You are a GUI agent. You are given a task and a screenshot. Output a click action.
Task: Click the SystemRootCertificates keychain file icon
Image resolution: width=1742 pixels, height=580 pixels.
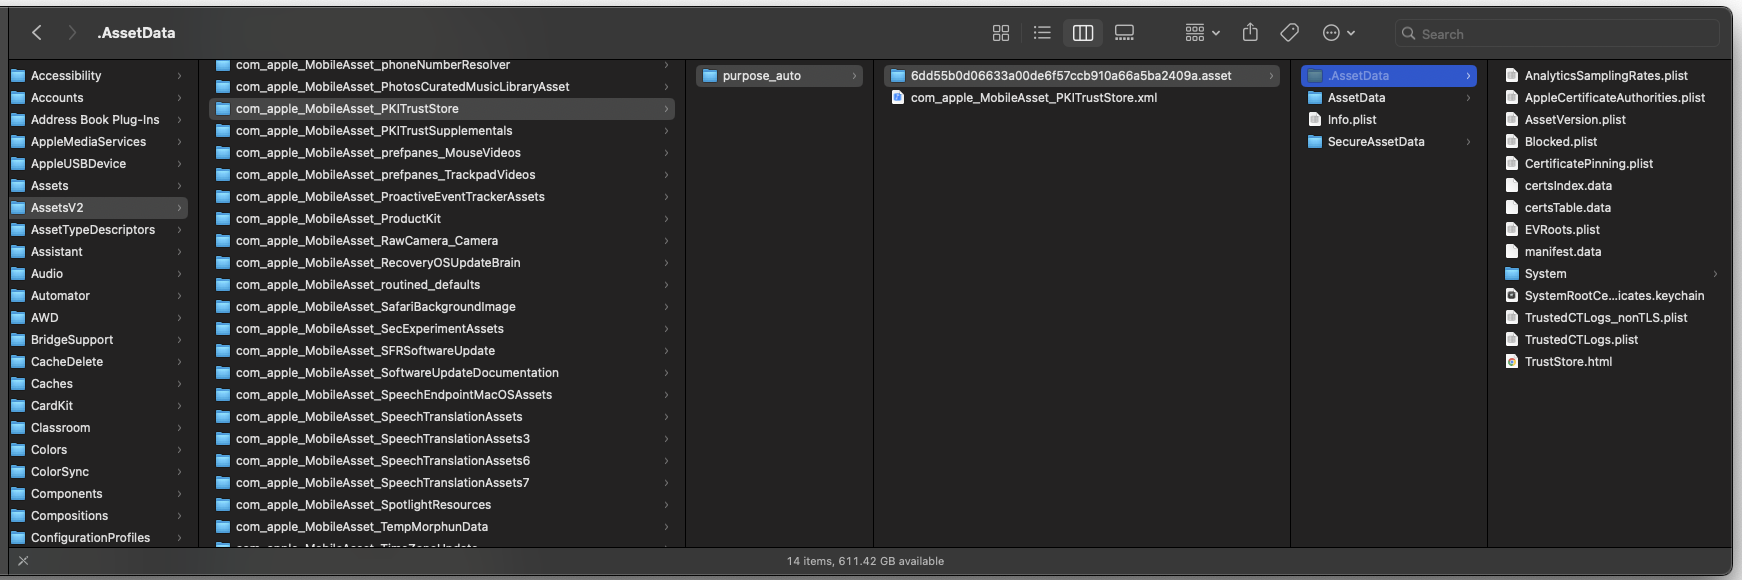point(1512,296)
